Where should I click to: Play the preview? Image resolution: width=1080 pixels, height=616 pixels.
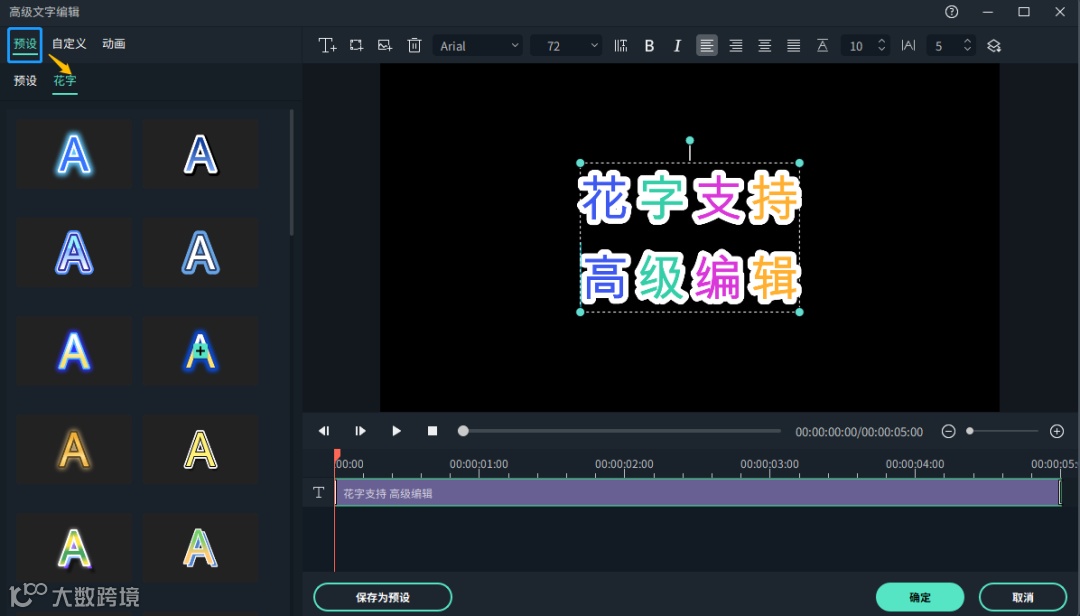[x=396, y=431]
